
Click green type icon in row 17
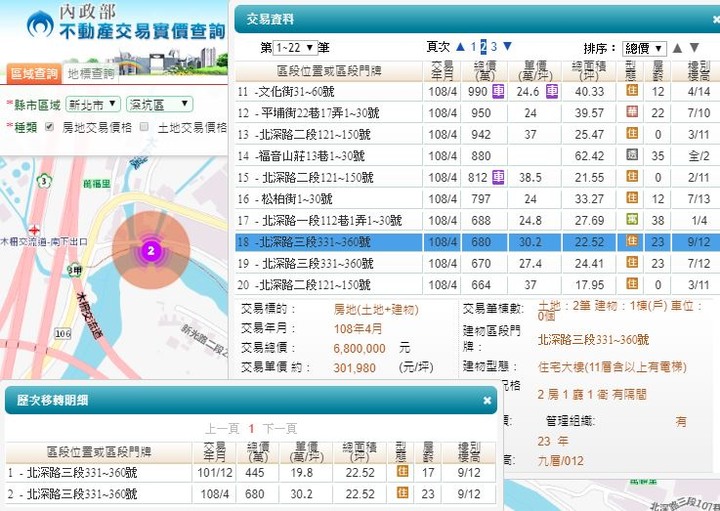click(x=632, y=219)
